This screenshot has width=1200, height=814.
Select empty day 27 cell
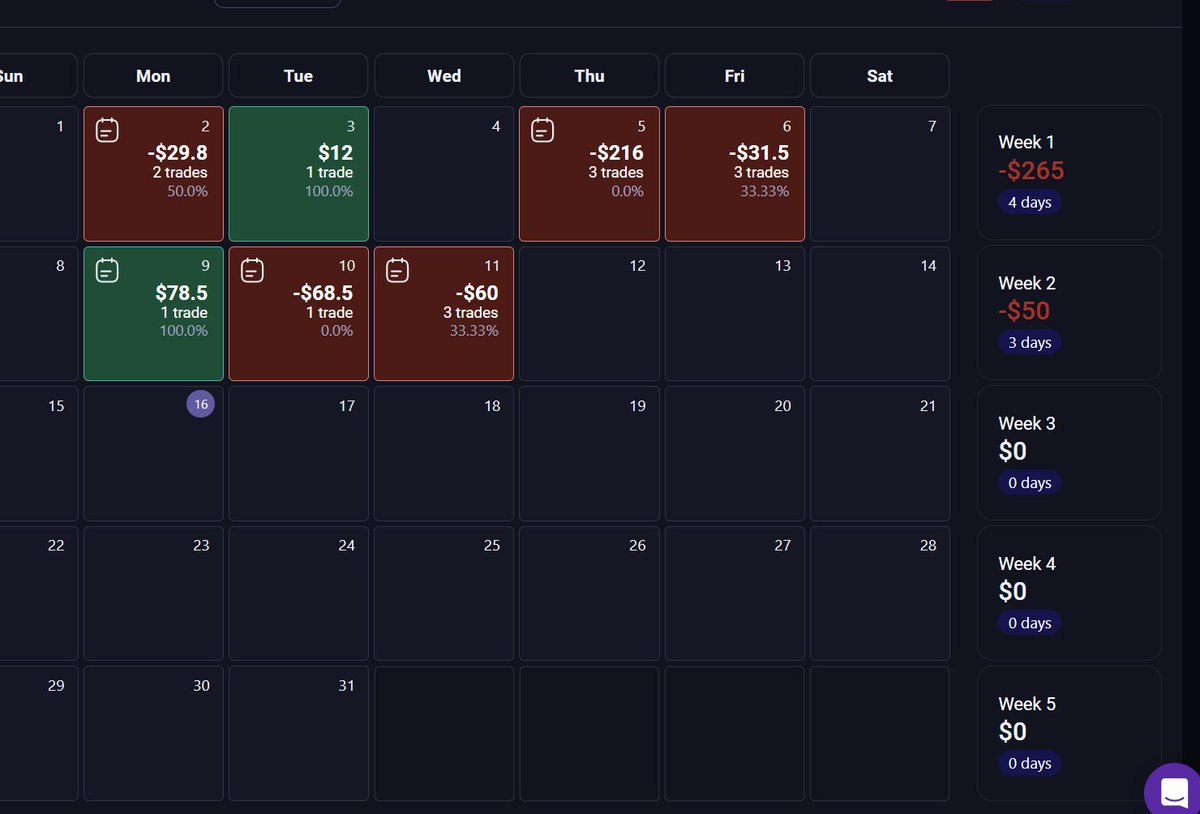(x=734, y=594)
